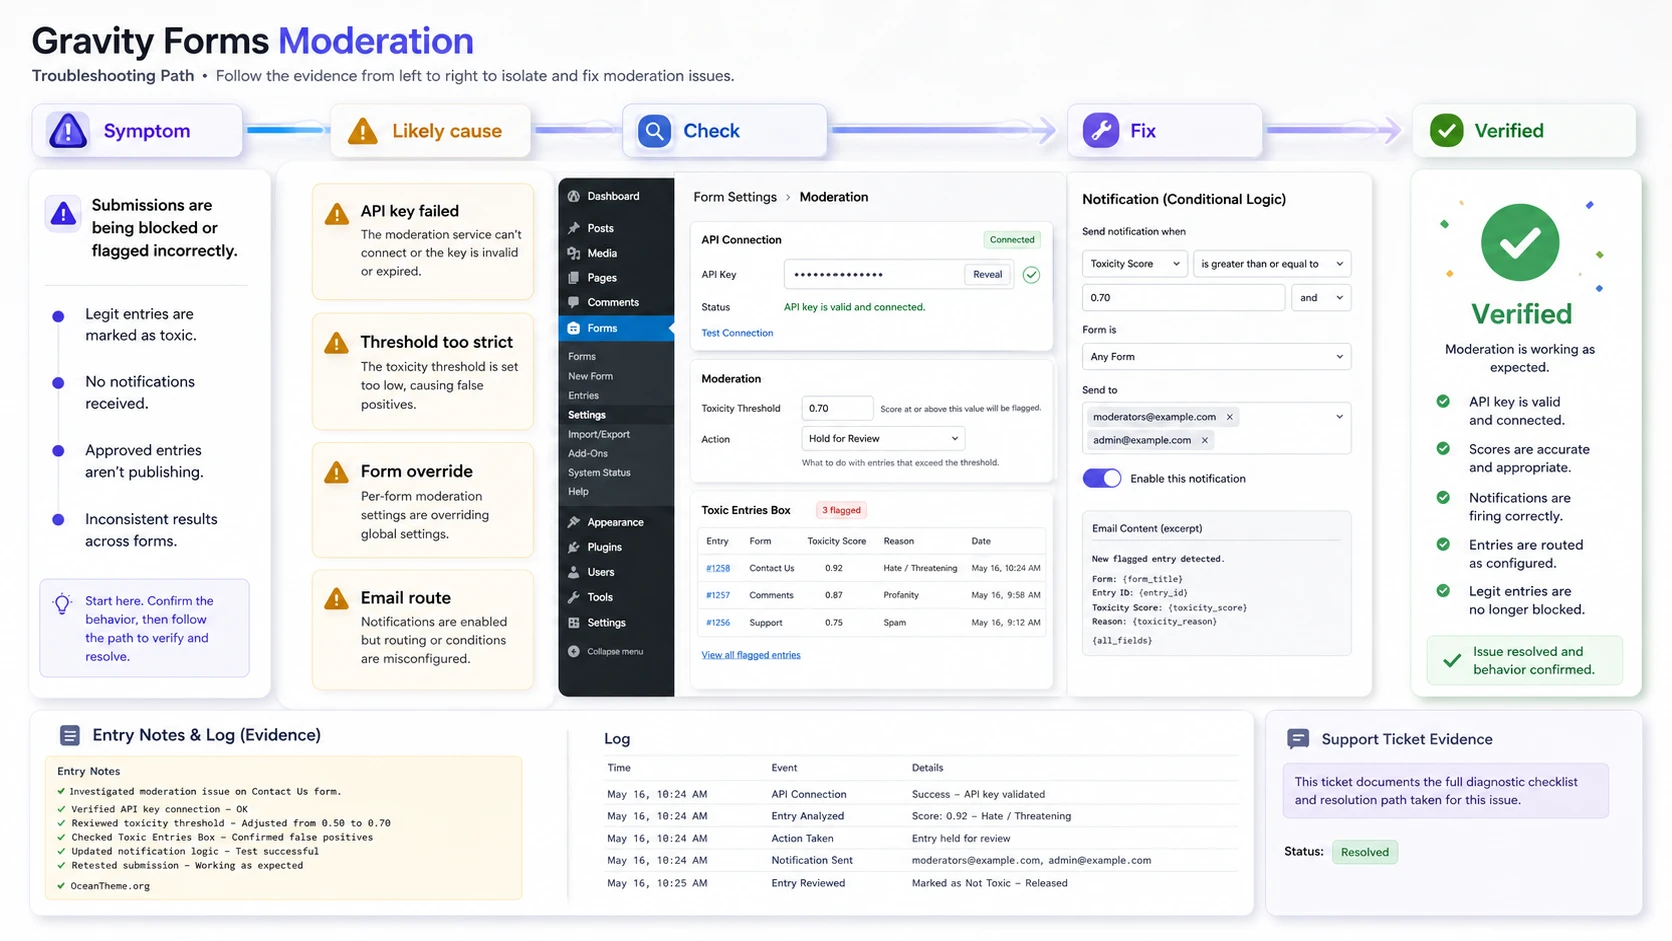Open the Toxicity Score dropdown
The height and width of the screenshot is (941, 1672).
[1134, 264]
